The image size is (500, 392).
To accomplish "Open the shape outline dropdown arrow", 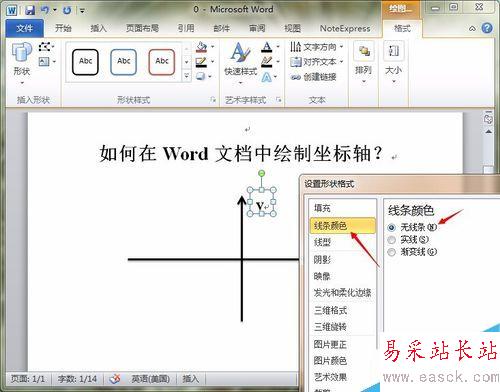I will [x=212, y=62].
